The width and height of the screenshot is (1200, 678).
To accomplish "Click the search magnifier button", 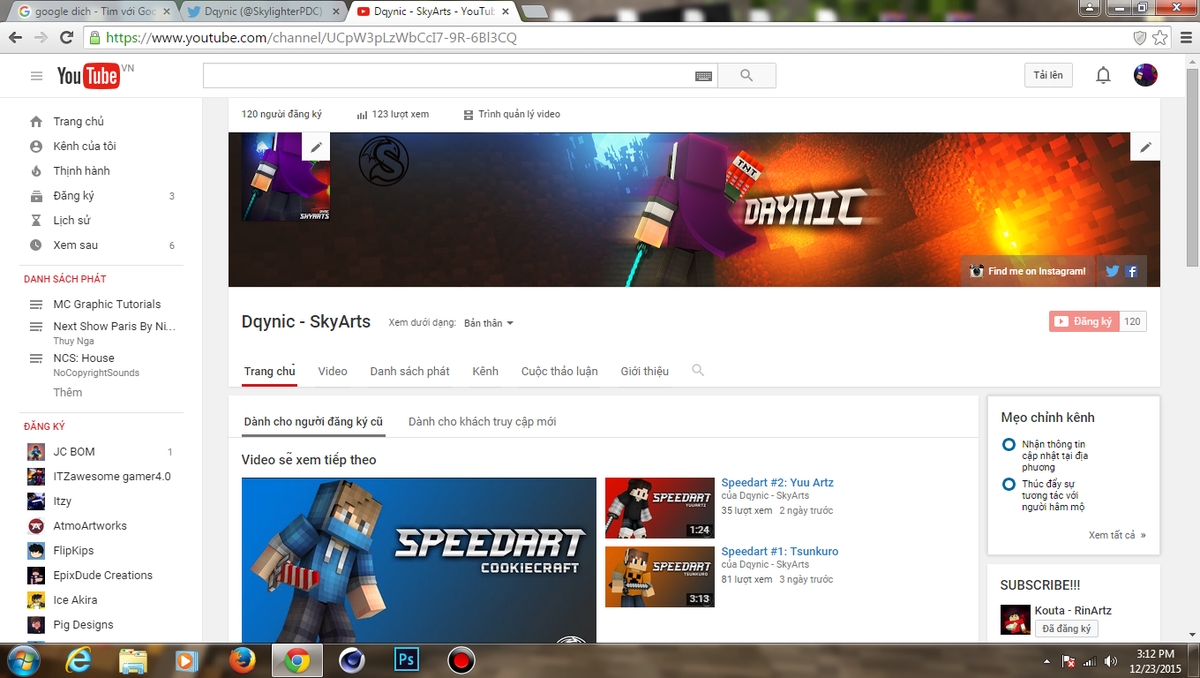I will pyautogui.click(x=746, y=76).
